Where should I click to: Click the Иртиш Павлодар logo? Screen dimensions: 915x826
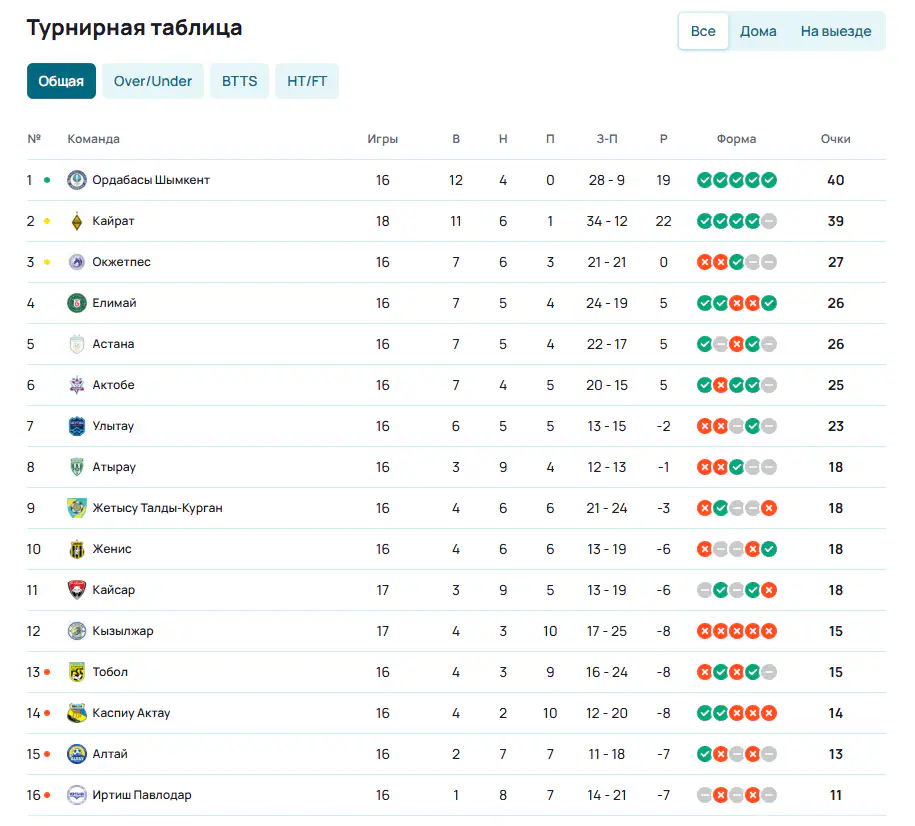(76, 794)
